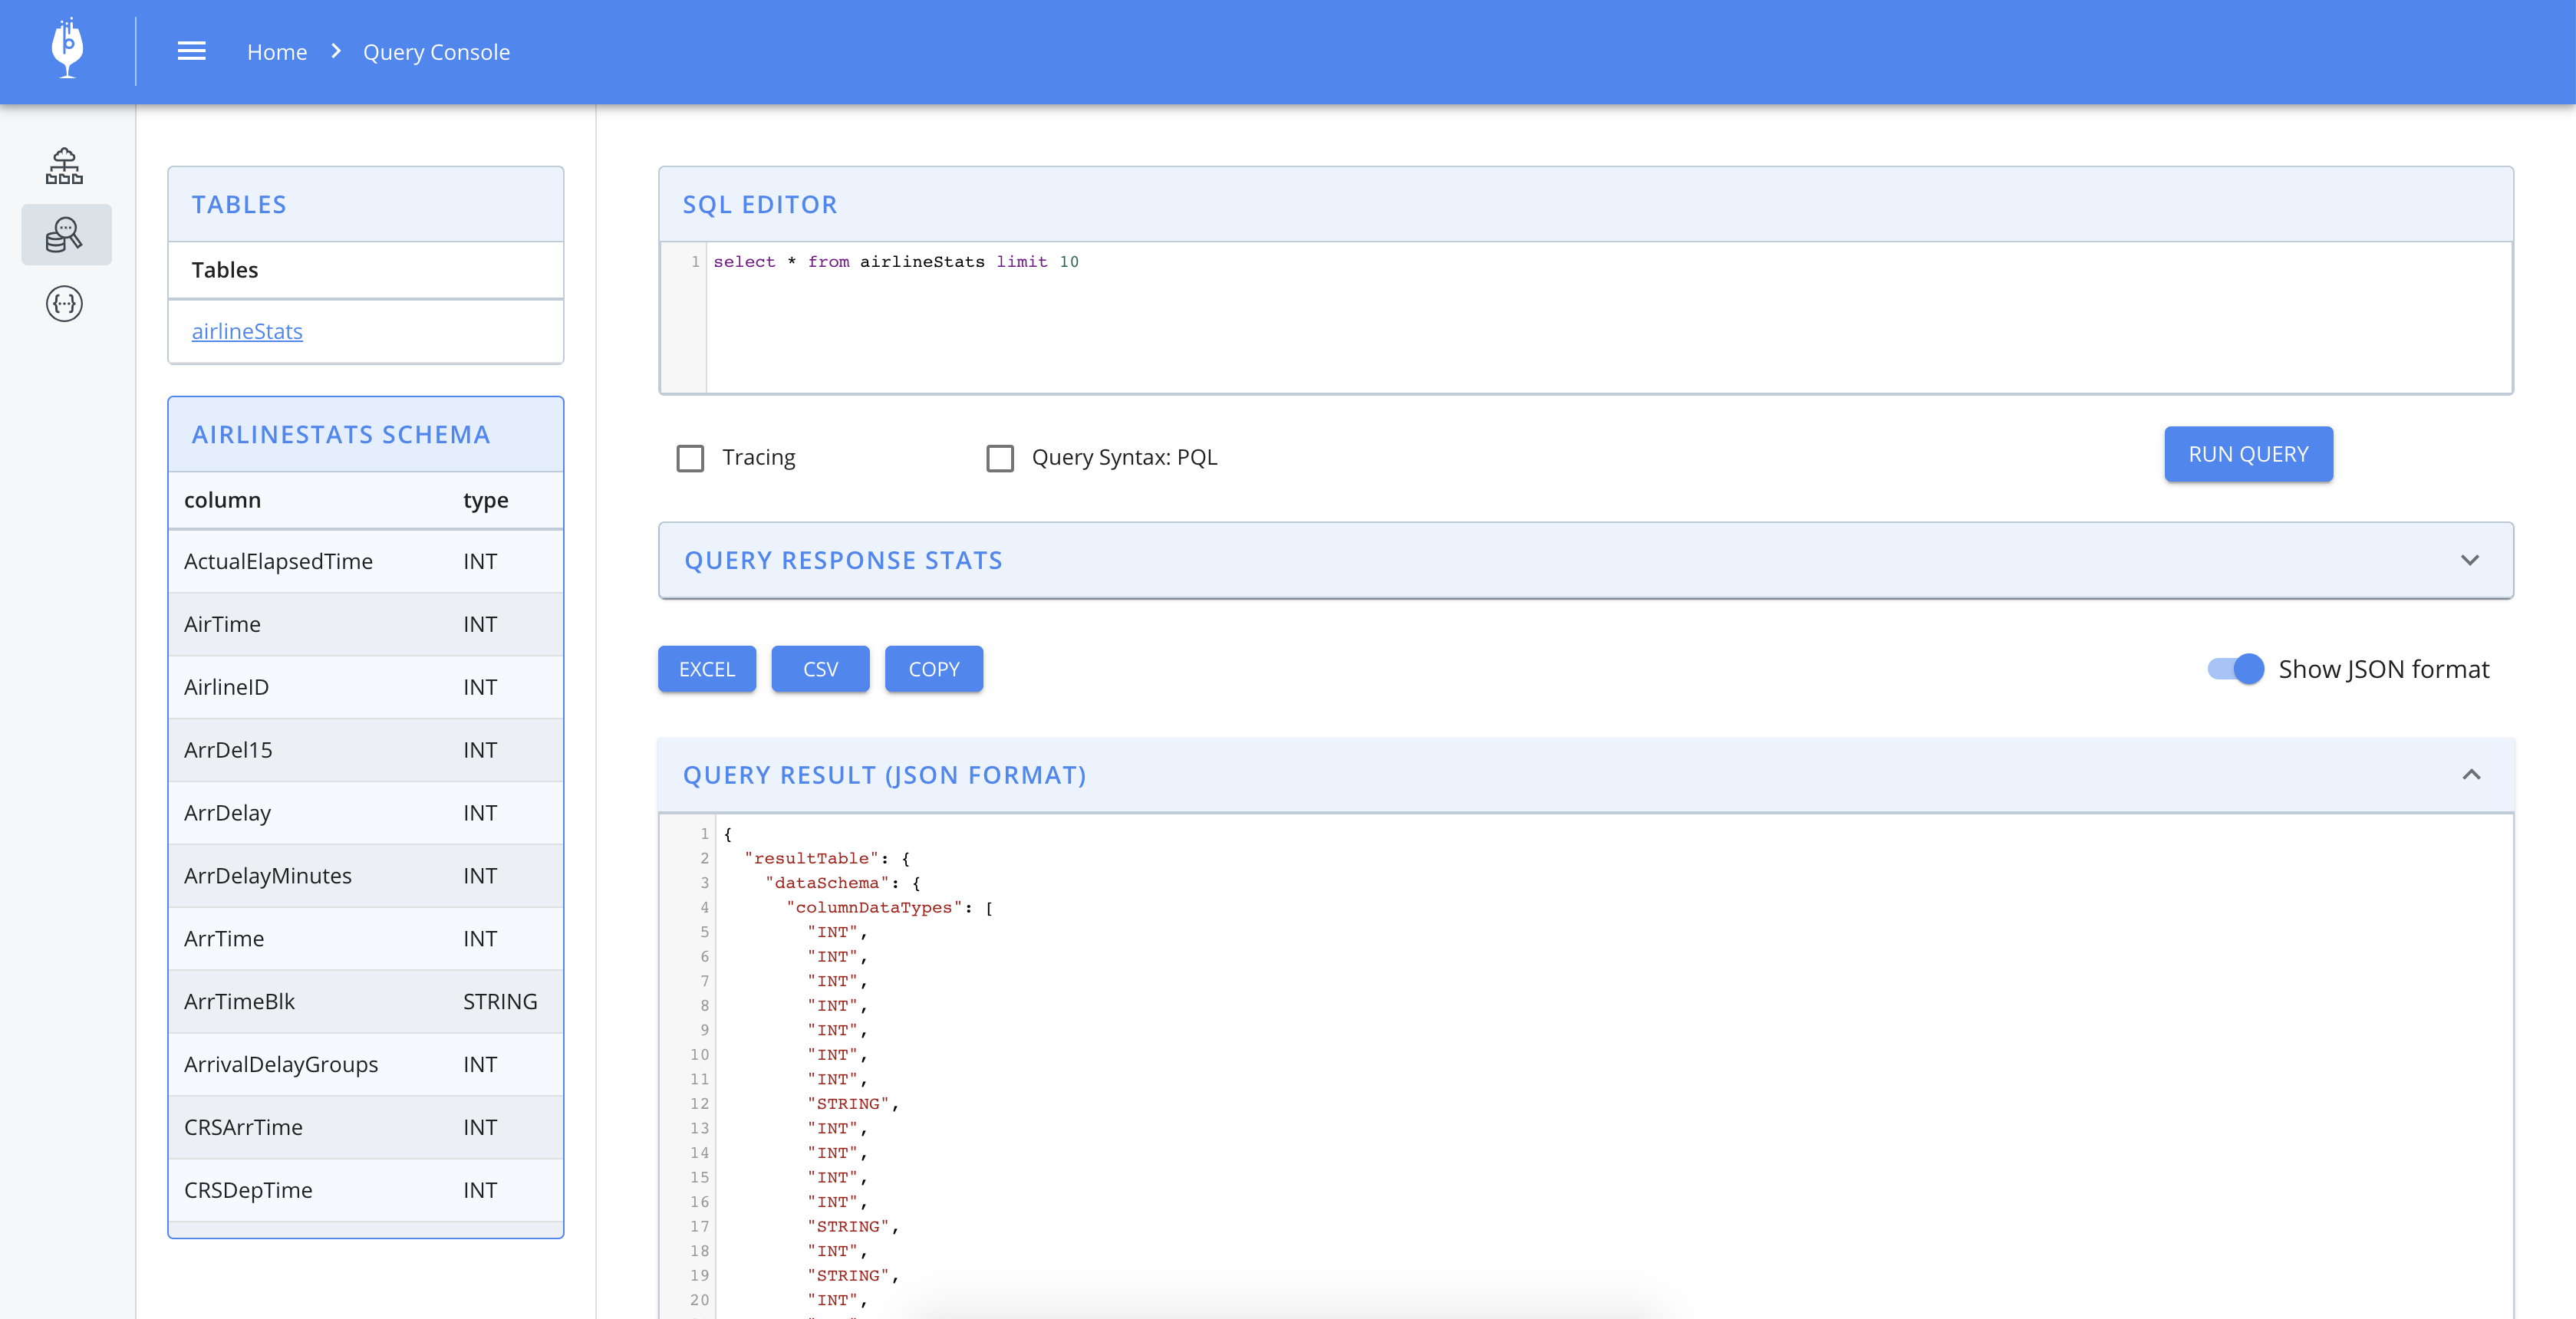Click ArrDelay column name

click(227, 813)
